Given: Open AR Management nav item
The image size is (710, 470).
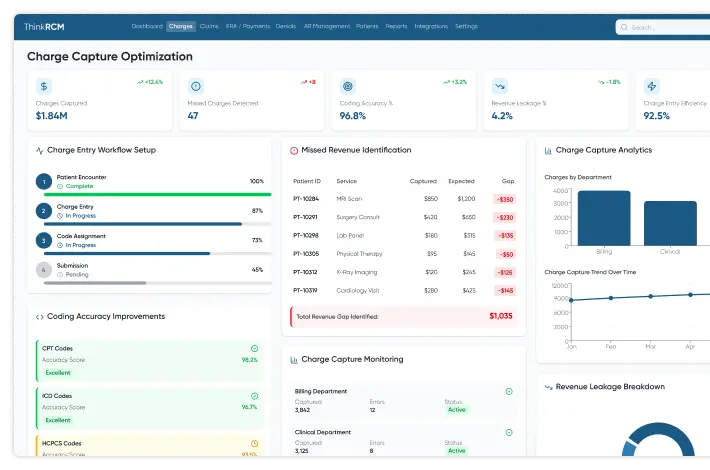Looking at the screenshot, I should click(326, 26).
